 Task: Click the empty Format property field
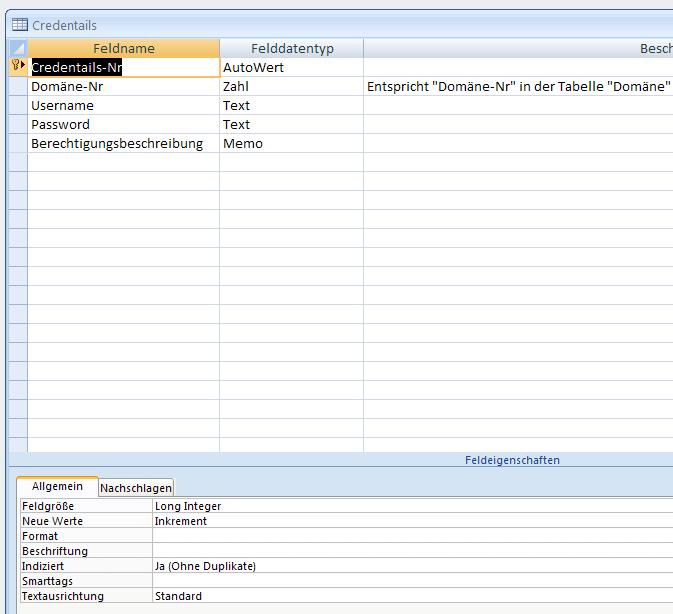coord(412,536)
